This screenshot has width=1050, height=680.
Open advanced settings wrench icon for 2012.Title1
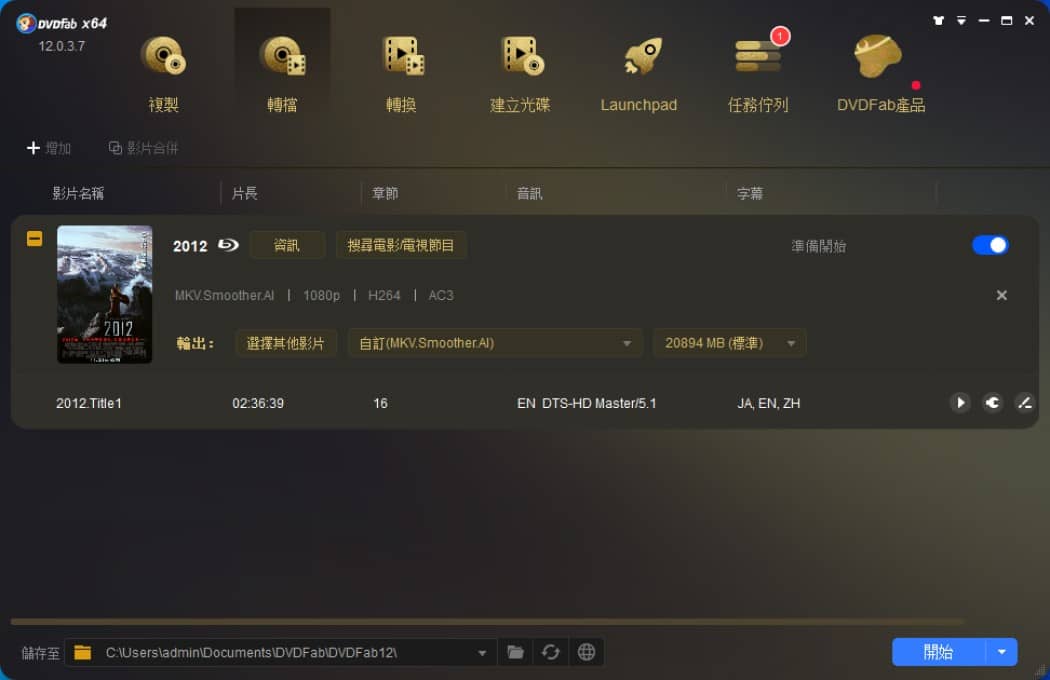click(x=992, y=403)
